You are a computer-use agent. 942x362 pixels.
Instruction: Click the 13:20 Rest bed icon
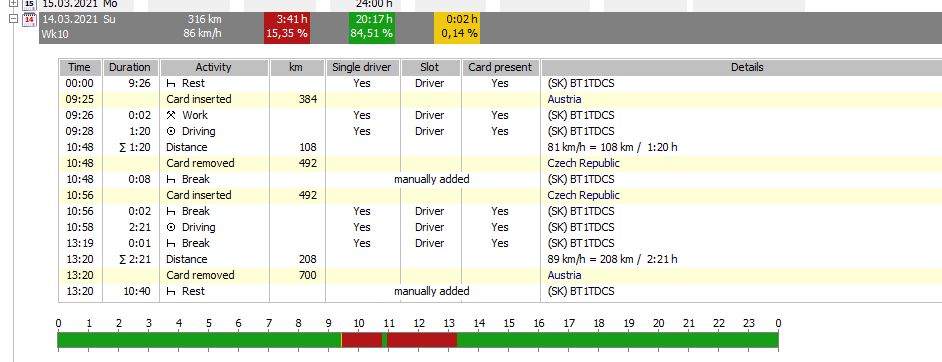pyautogui.click(x=171, y=291)
